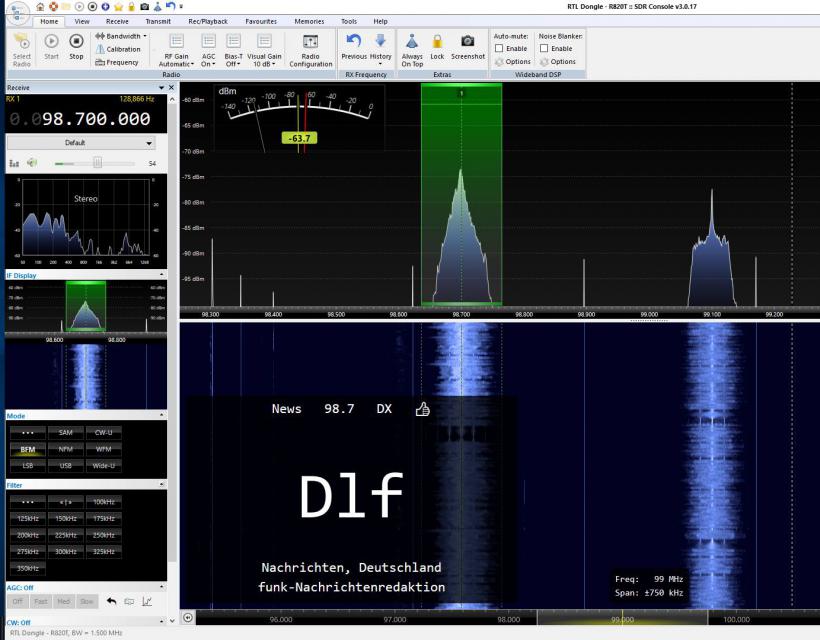Open Radio Configuration
820x640 pixels.
pos(311,50)
